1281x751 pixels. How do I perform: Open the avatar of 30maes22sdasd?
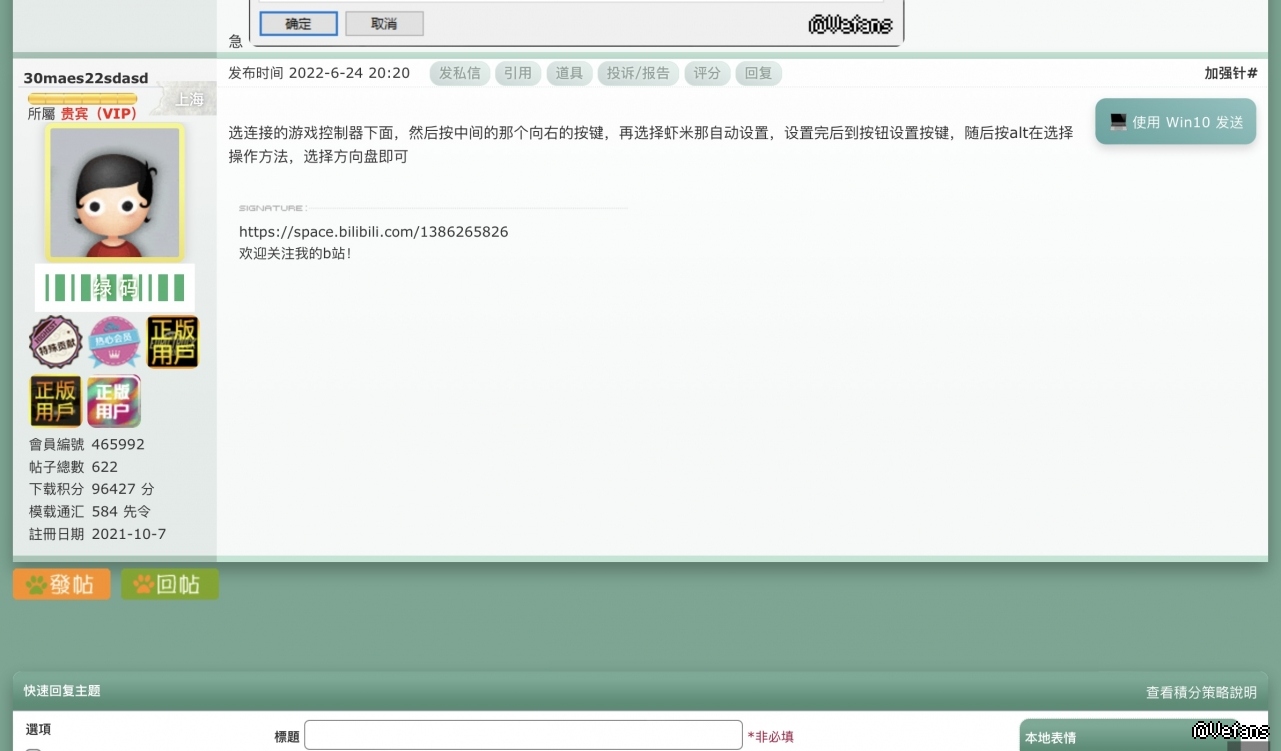coord(115,192)
